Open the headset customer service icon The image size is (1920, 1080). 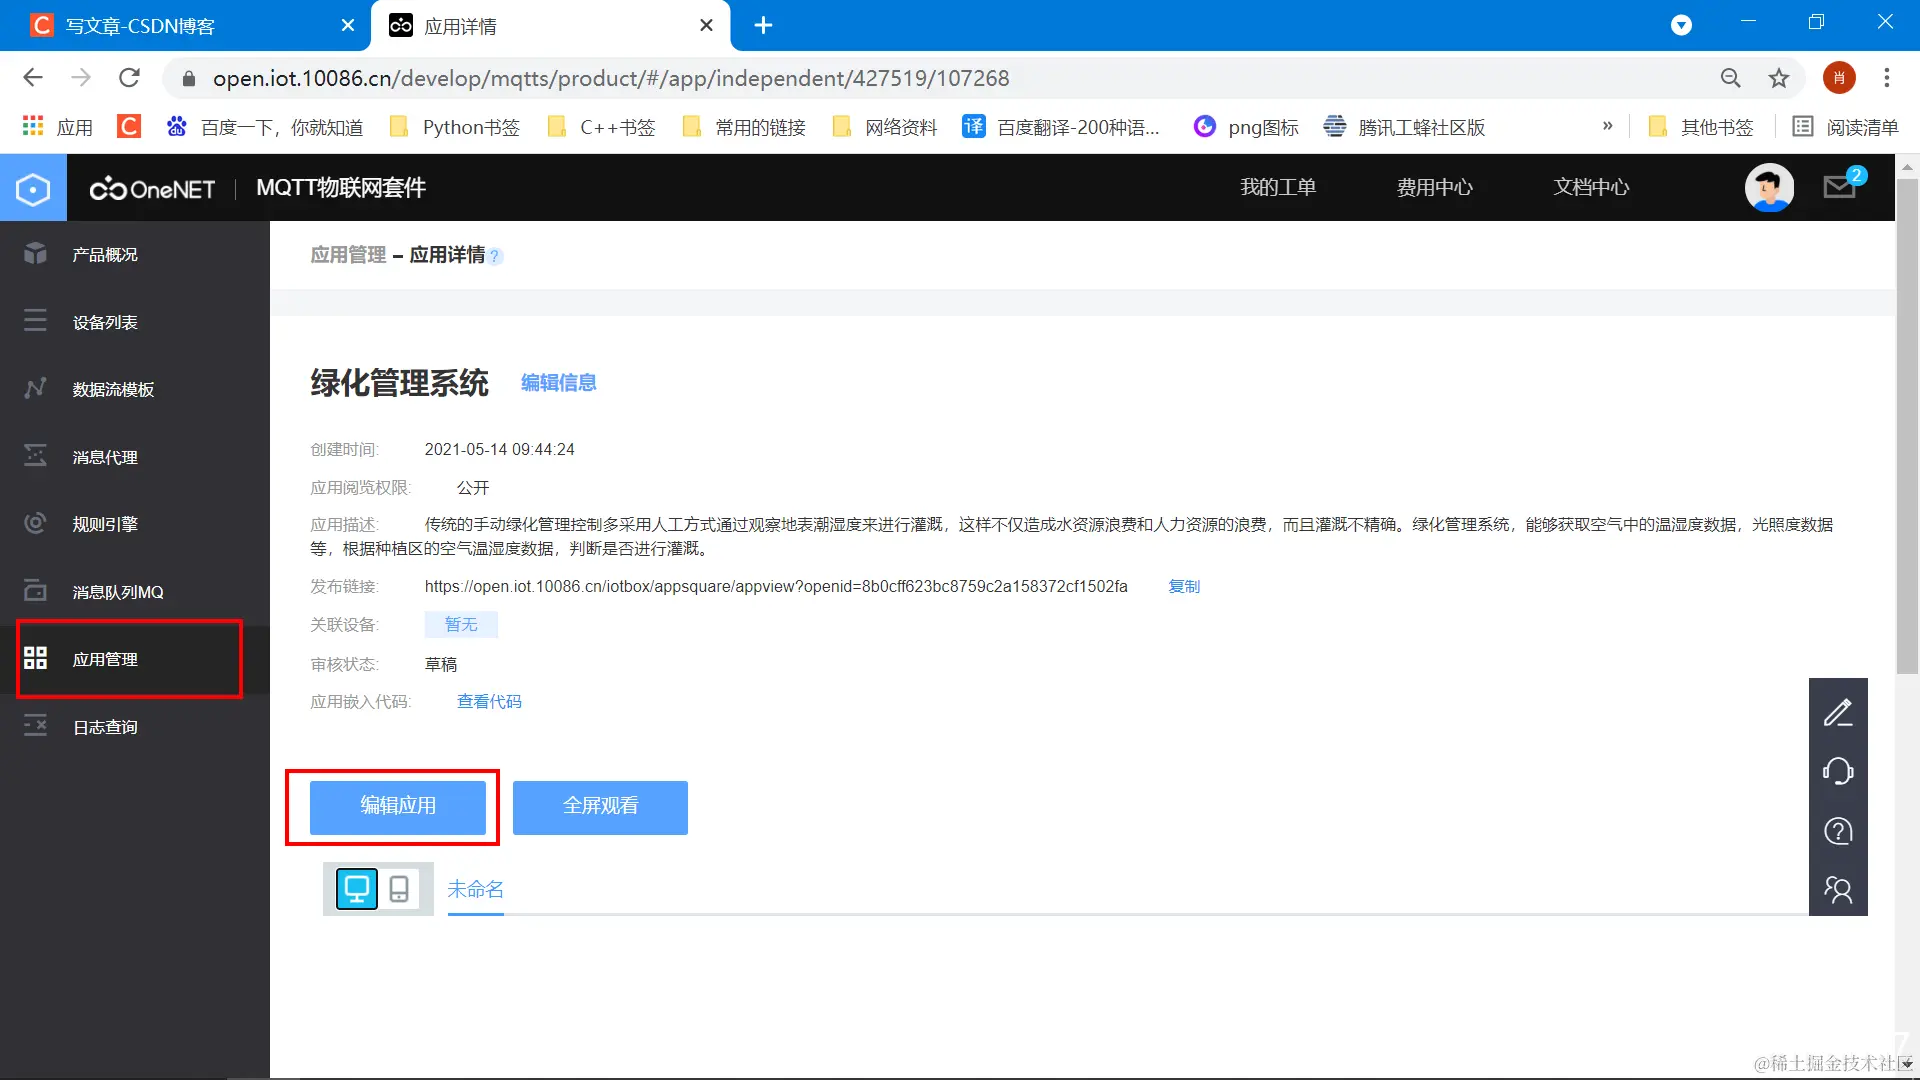coord(1838,771)
